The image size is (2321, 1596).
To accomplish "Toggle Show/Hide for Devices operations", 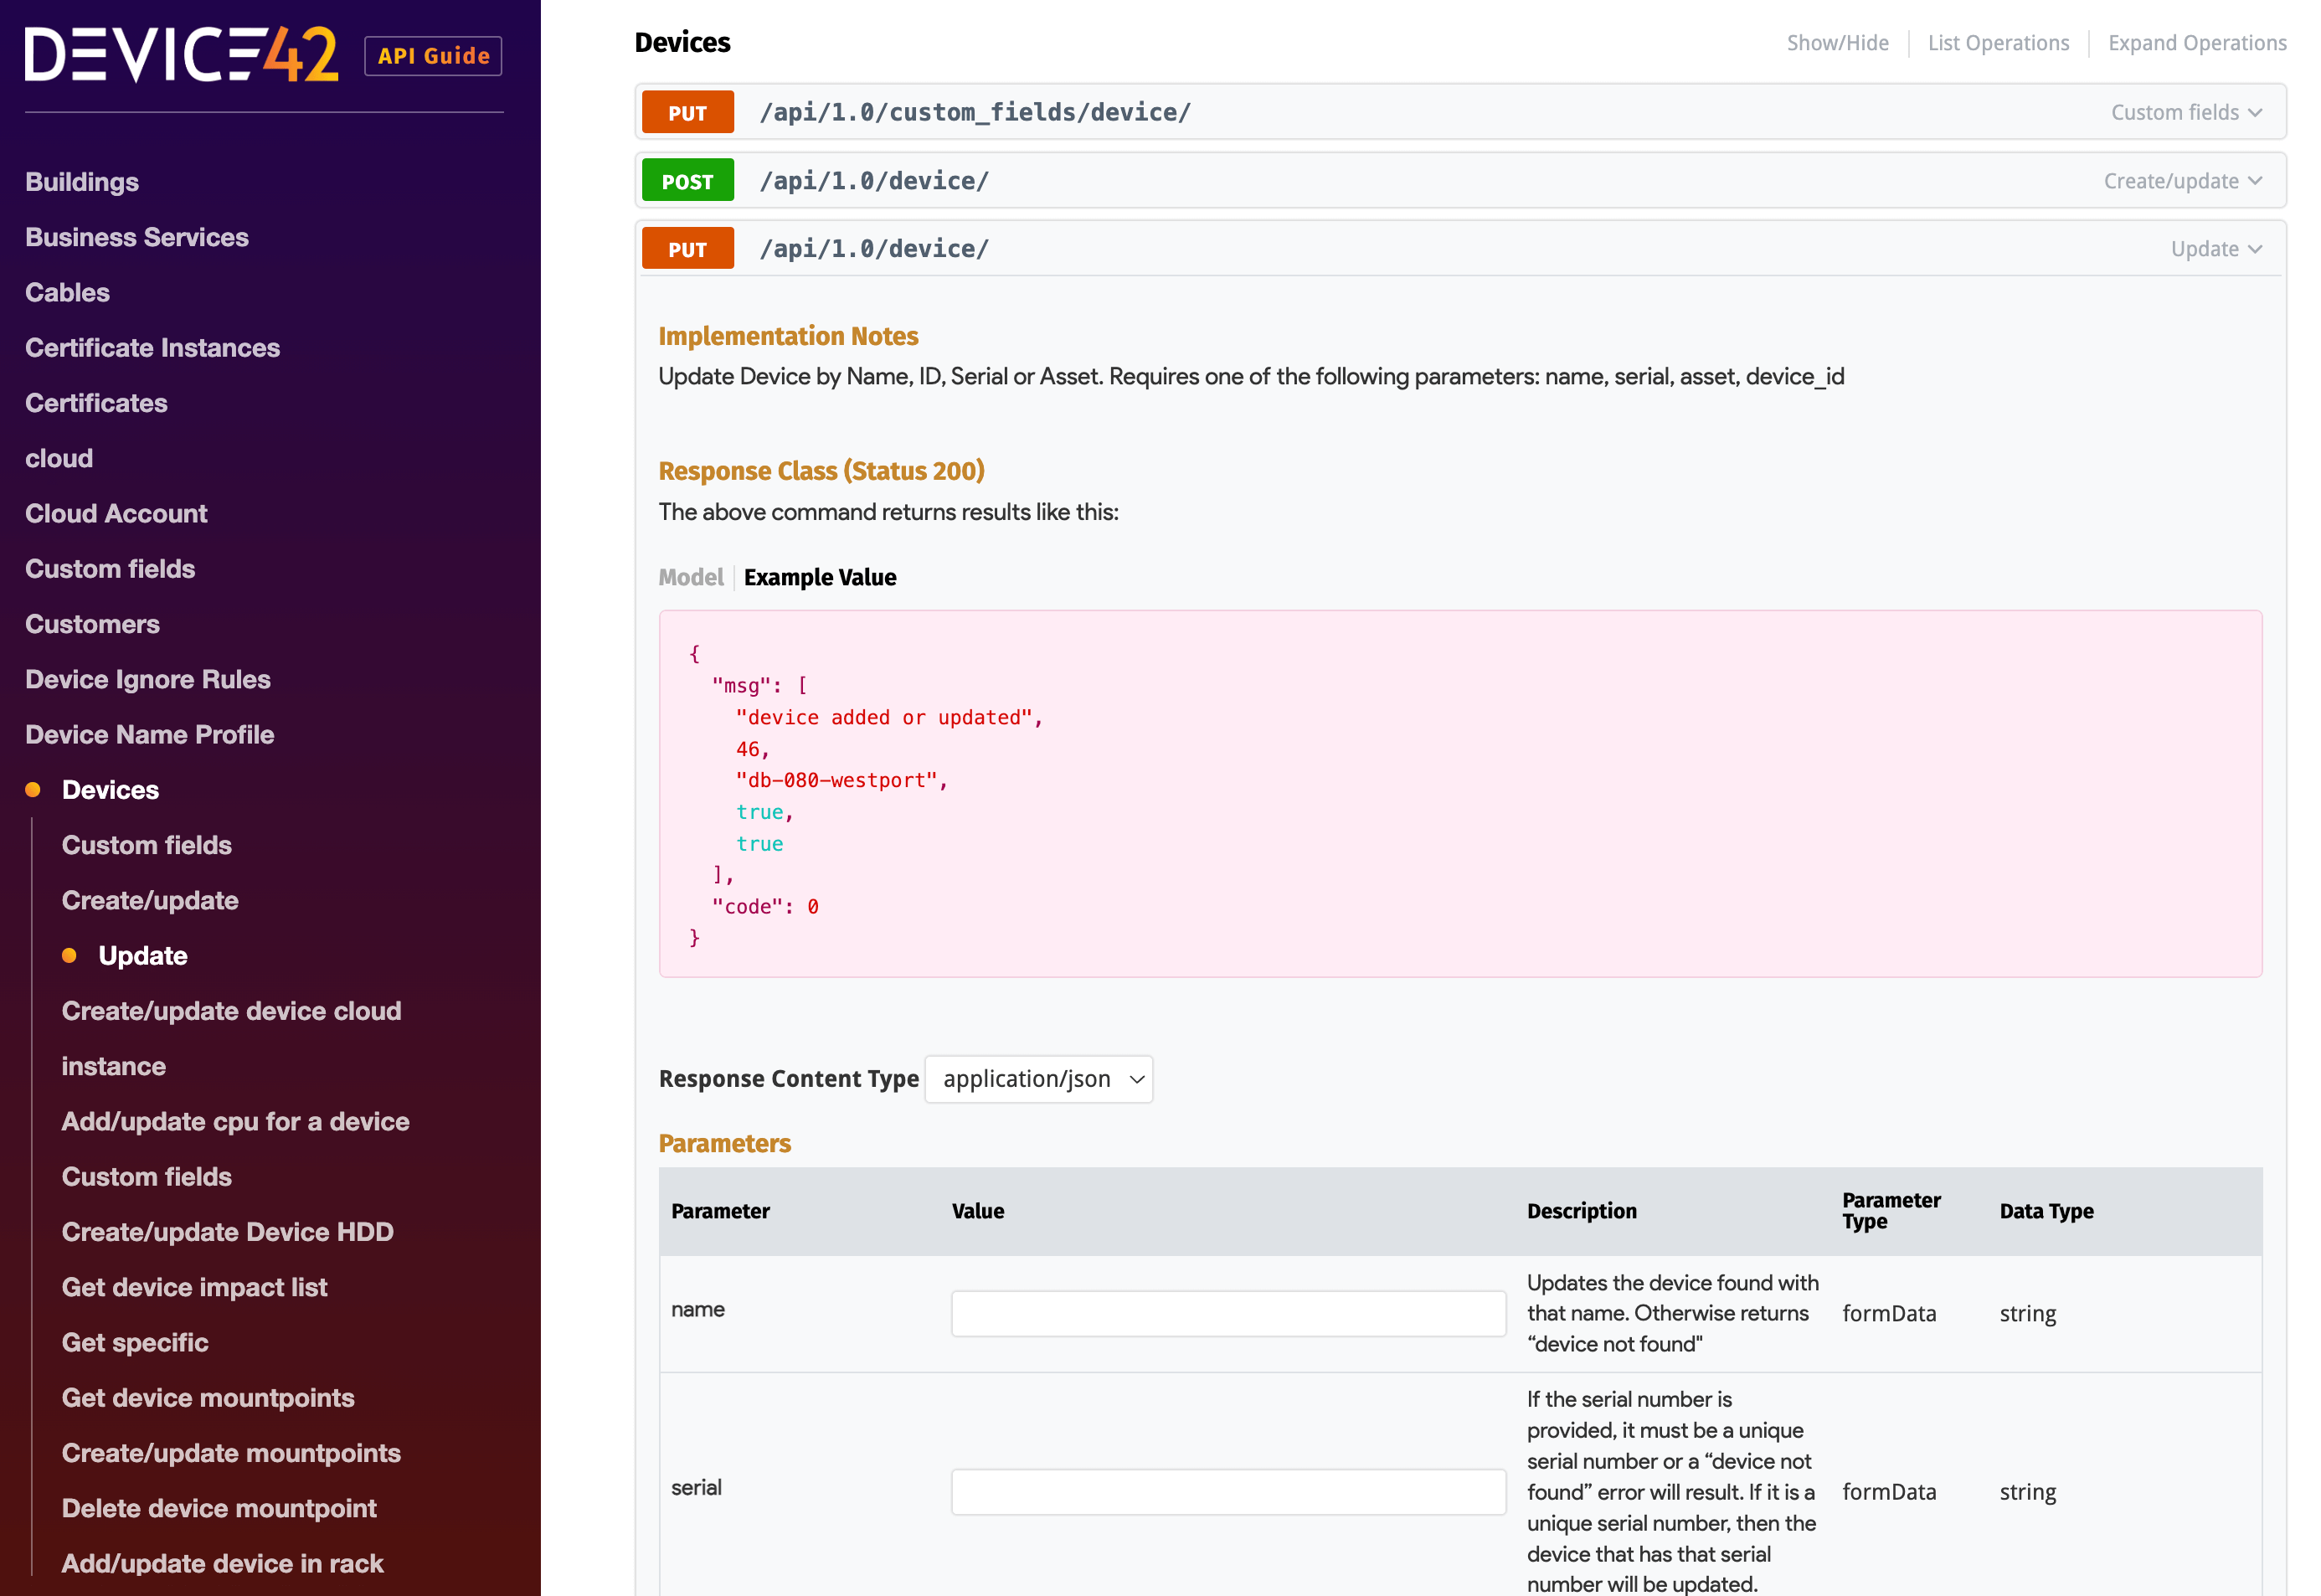I will point(1837,42).
